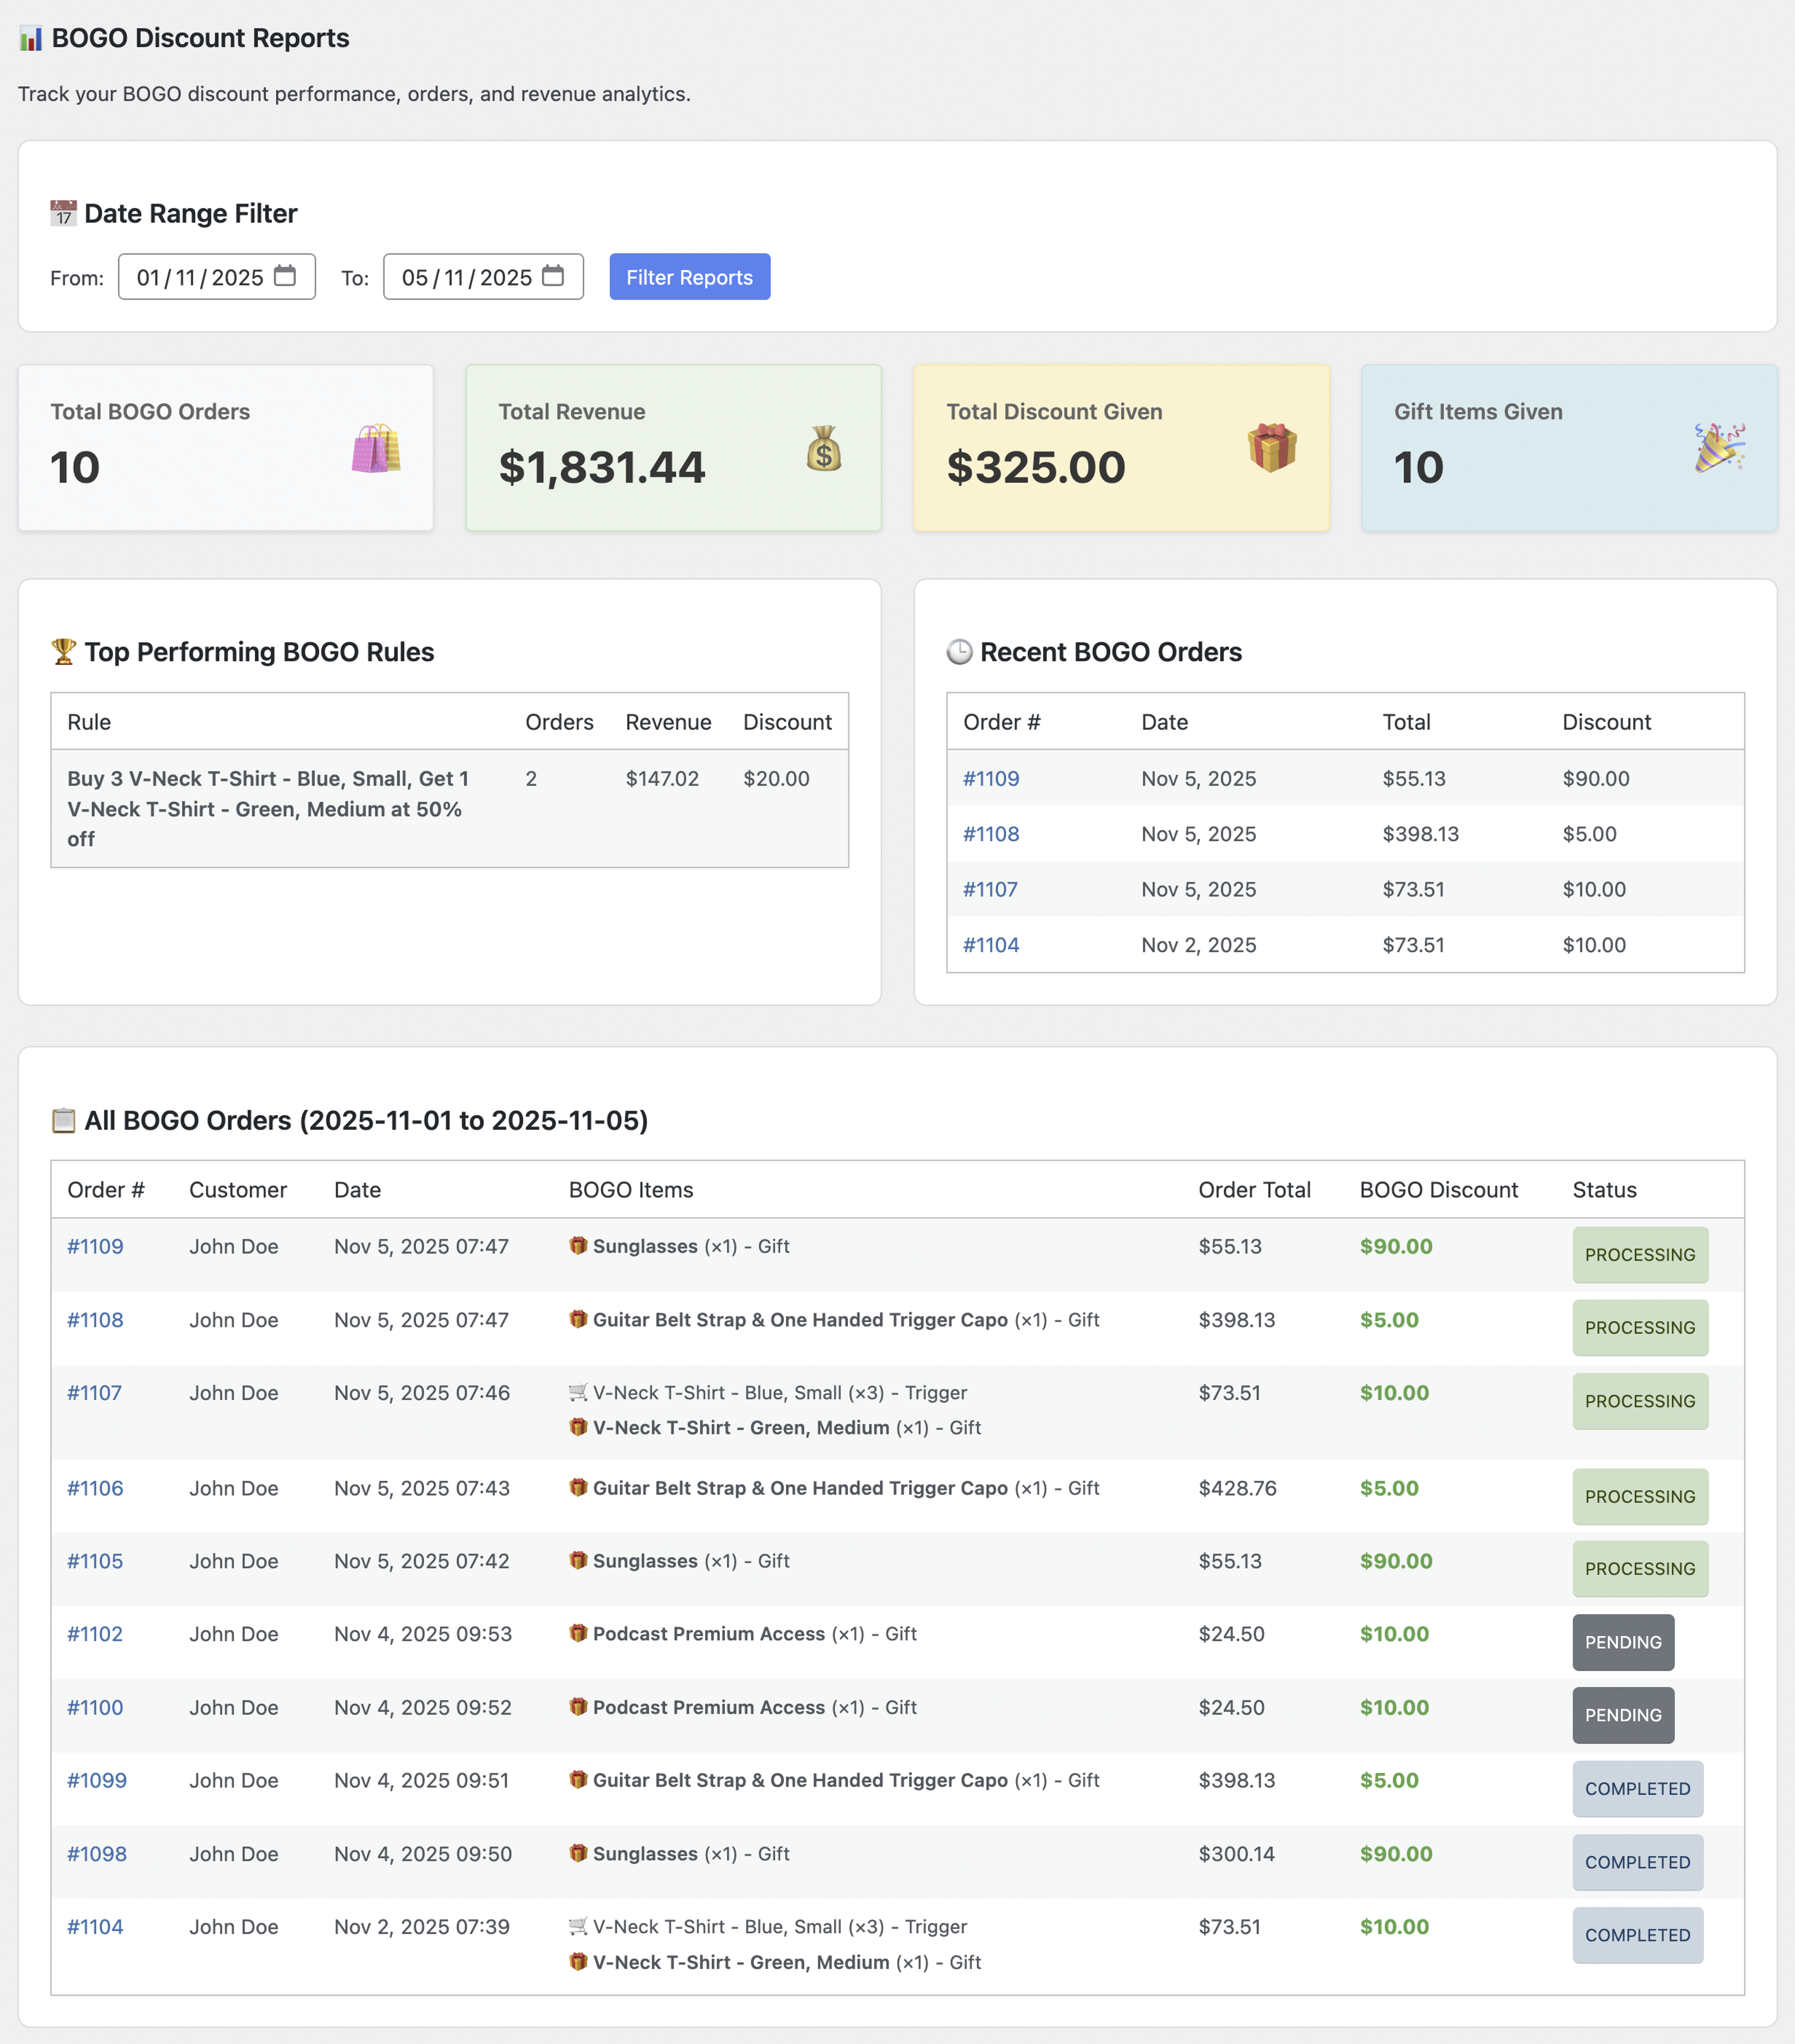Click the clock icon beside Recent BOGO Orders
Screen dimensions: 1795x2044
[x=959, y=652]
